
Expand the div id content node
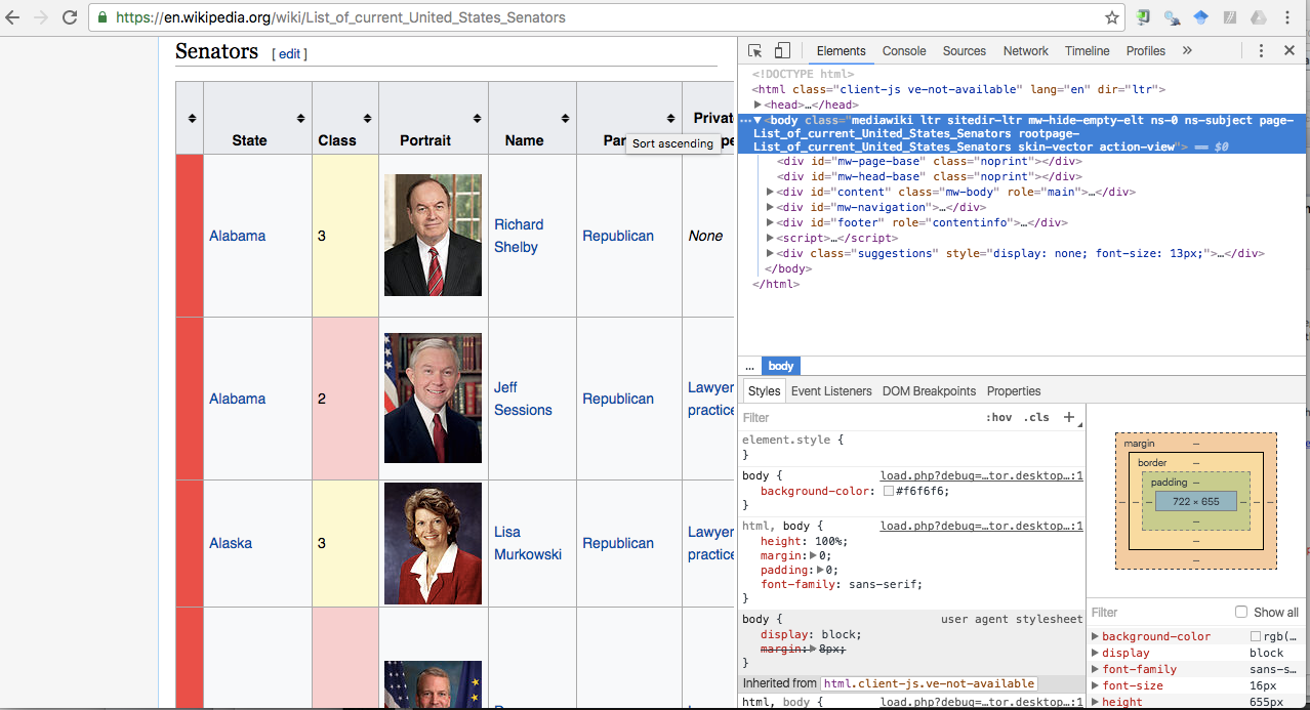tap(770, 192)
